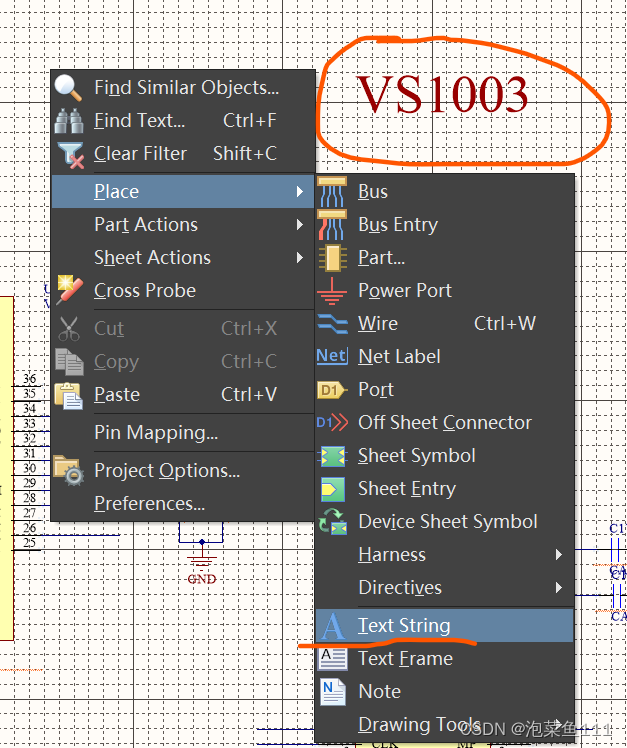
Task: Click the Clear Filter funnel icon
Action: [x=71, y=155]
